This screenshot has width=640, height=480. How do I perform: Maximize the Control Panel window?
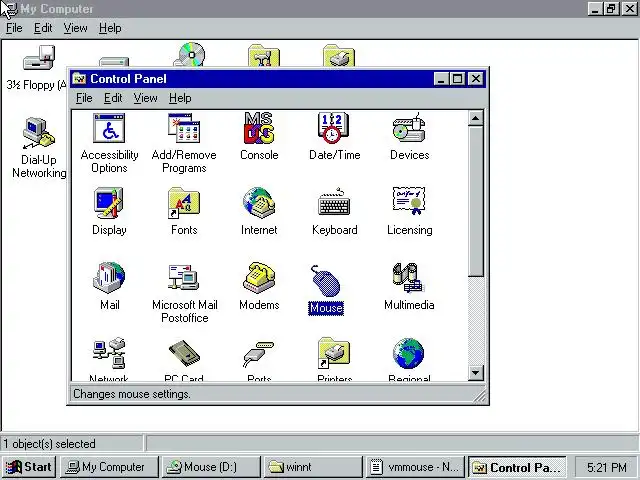[x=457, y=79]
